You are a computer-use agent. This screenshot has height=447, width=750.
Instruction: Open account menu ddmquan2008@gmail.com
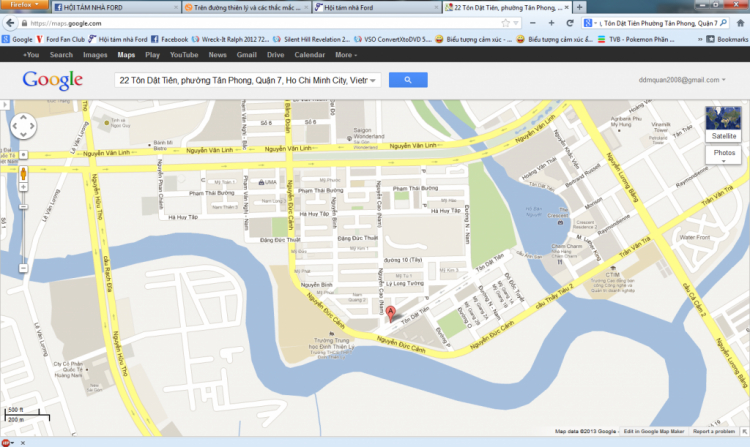coord(682,80)
